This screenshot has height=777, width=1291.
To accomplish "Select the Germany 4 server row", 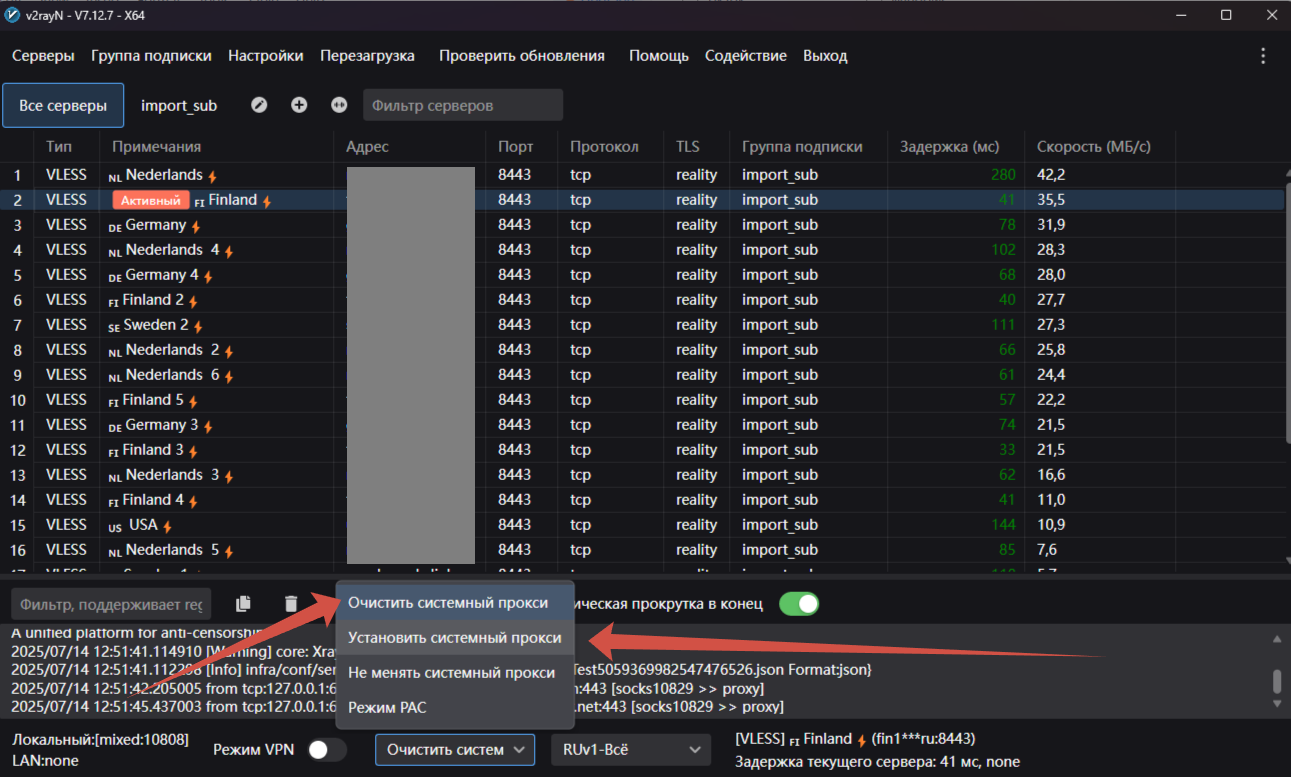I will click(x=642, y=275).
